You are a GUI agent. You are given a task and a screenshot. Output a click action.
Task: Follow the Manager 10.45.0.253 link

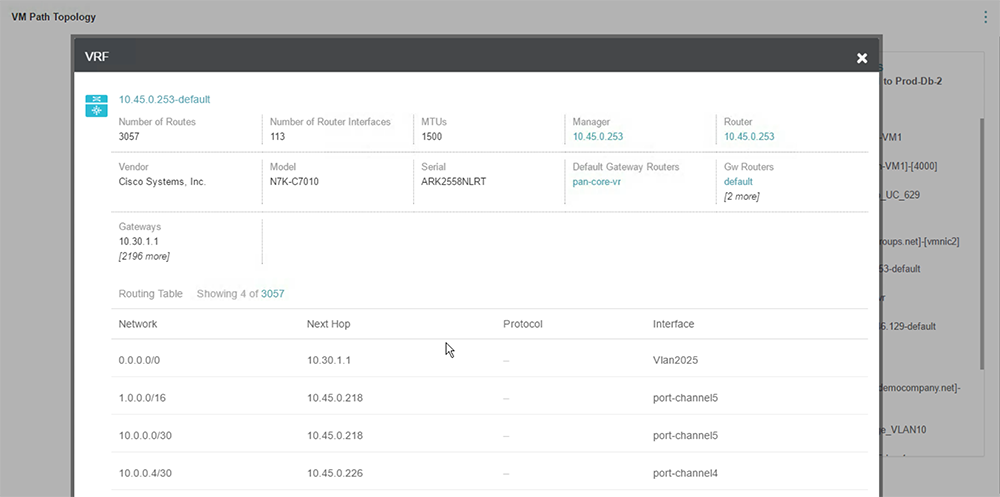[x=598, y=137]
